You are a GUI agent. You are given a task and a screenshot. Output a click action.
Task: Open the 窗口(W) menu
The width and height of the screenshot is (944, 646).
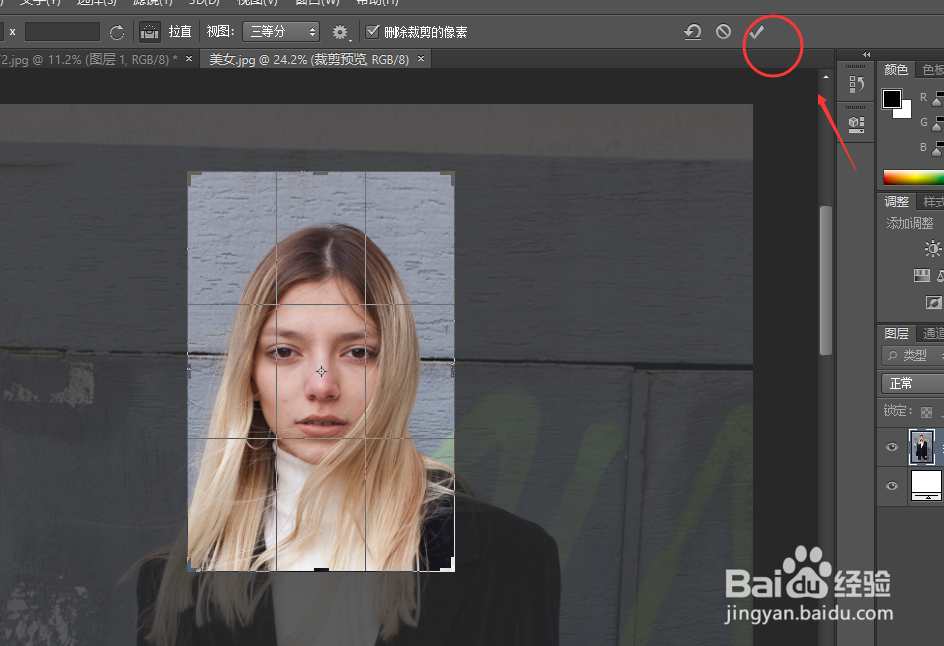[317, 2]
